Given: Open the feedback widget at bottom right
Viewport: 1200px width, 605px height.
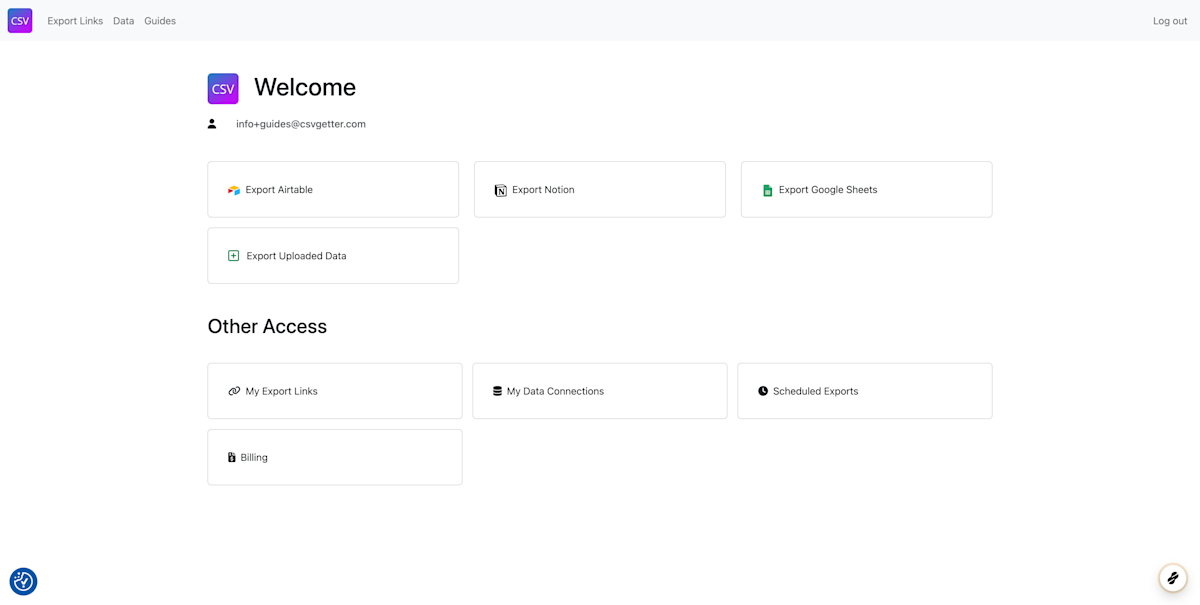Looking at the screenshot, I should pyautogui.click(x=1172, y=577).
